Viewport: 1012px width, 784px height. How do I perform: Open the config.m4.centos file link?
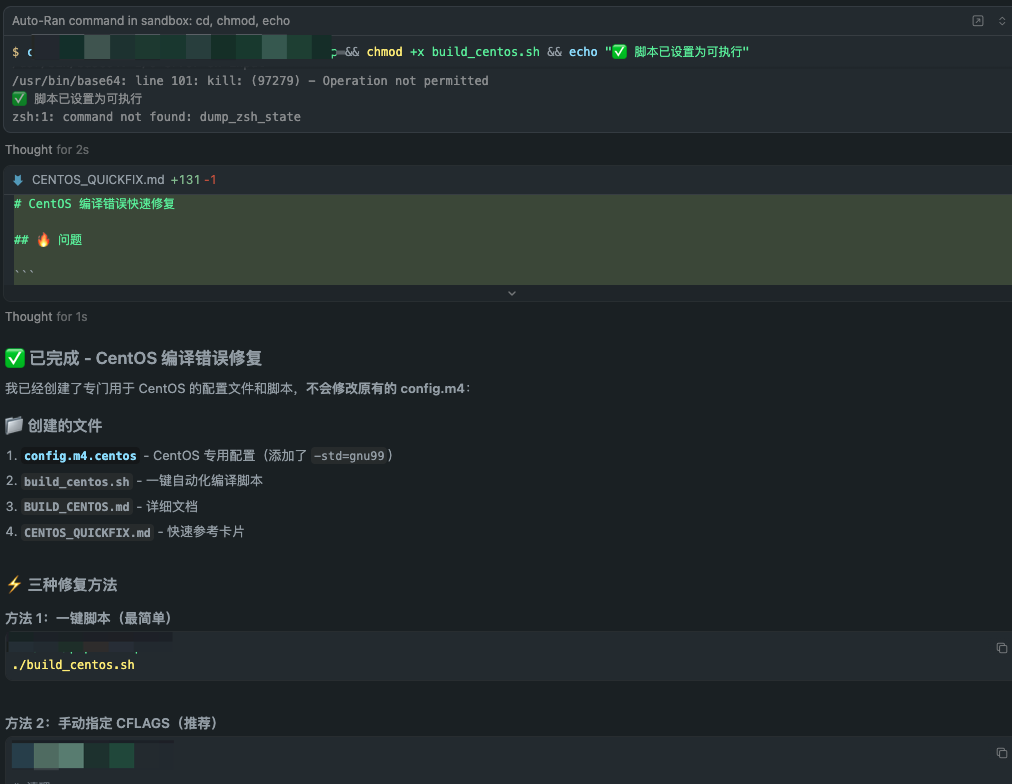point(80,456)
